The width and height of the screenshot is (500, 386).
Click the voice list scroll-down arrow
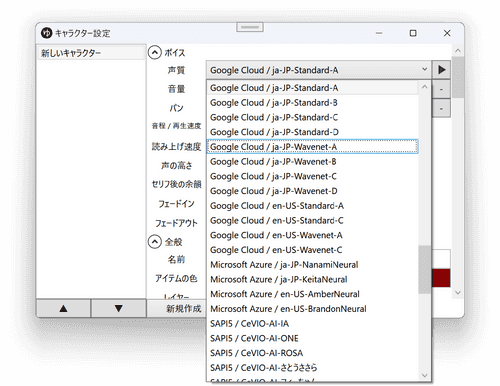coord(424,375)
